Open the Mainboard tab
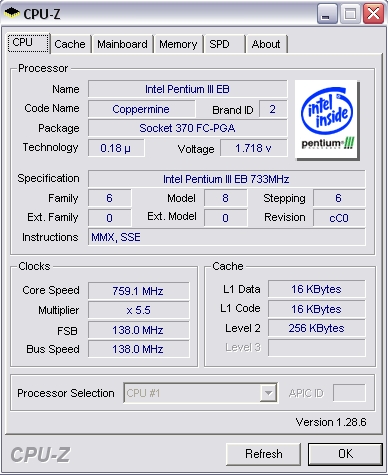Screen dimensions: 388x475 [x=122, y=44]
